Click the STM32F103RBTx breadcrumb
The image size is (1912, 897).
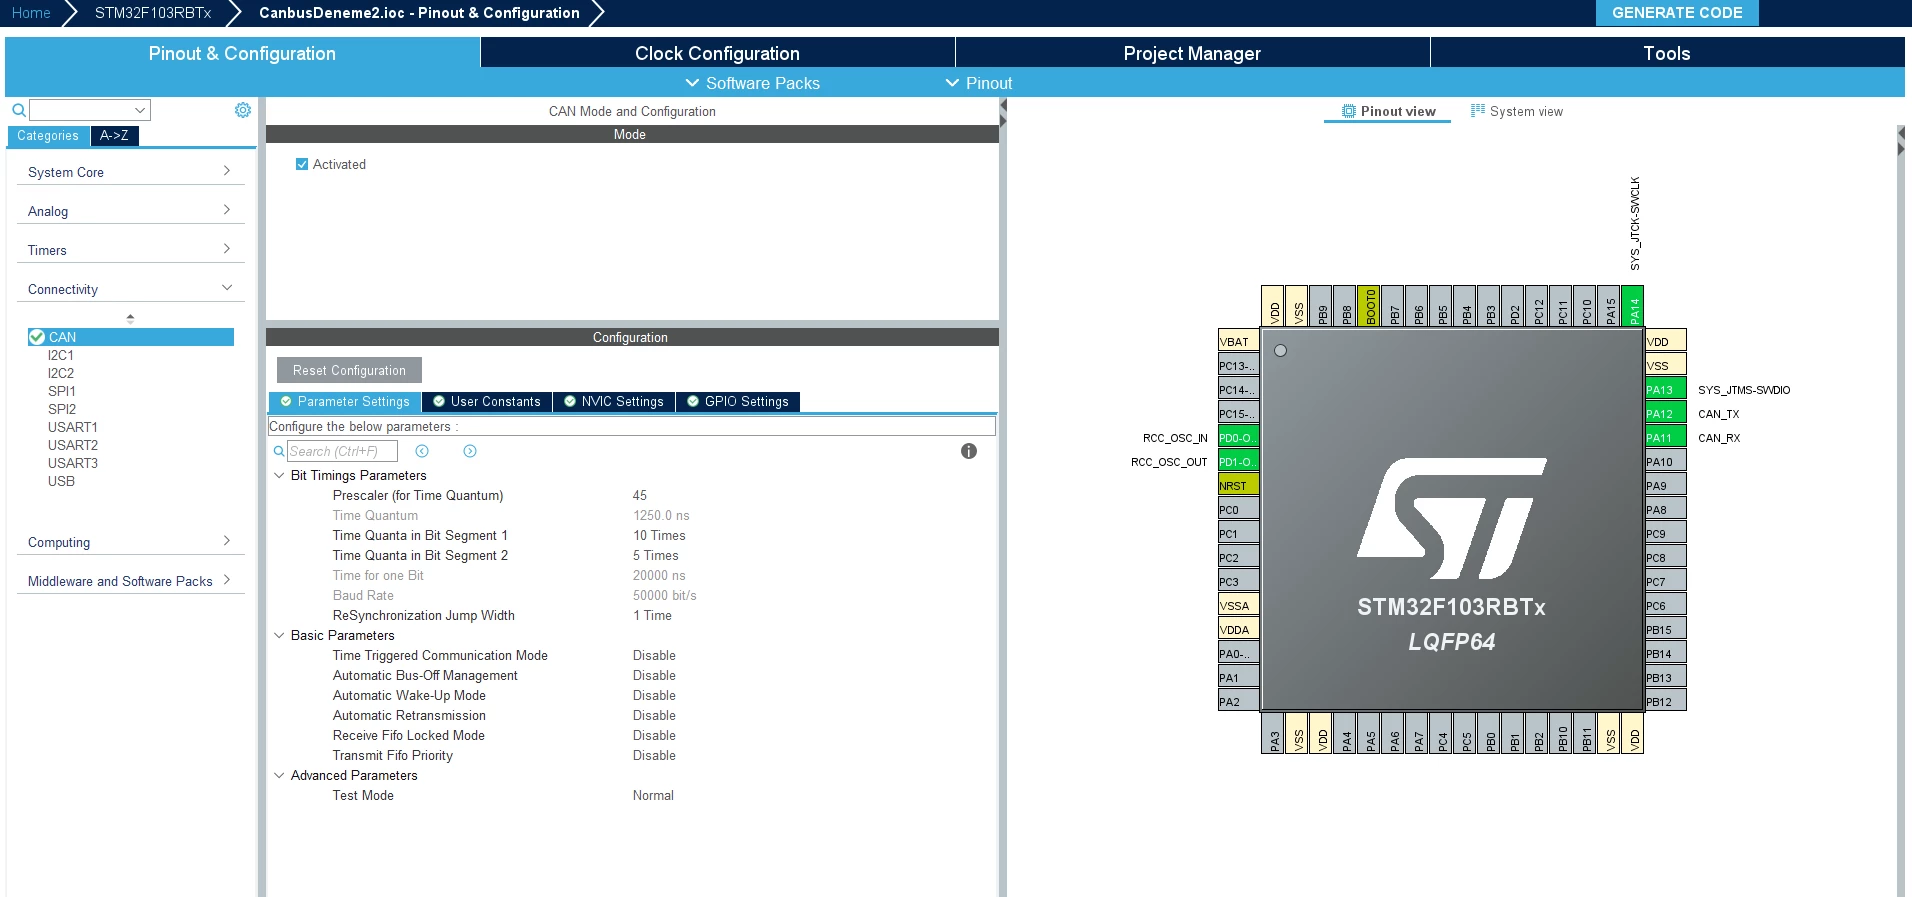coord(153,13)
